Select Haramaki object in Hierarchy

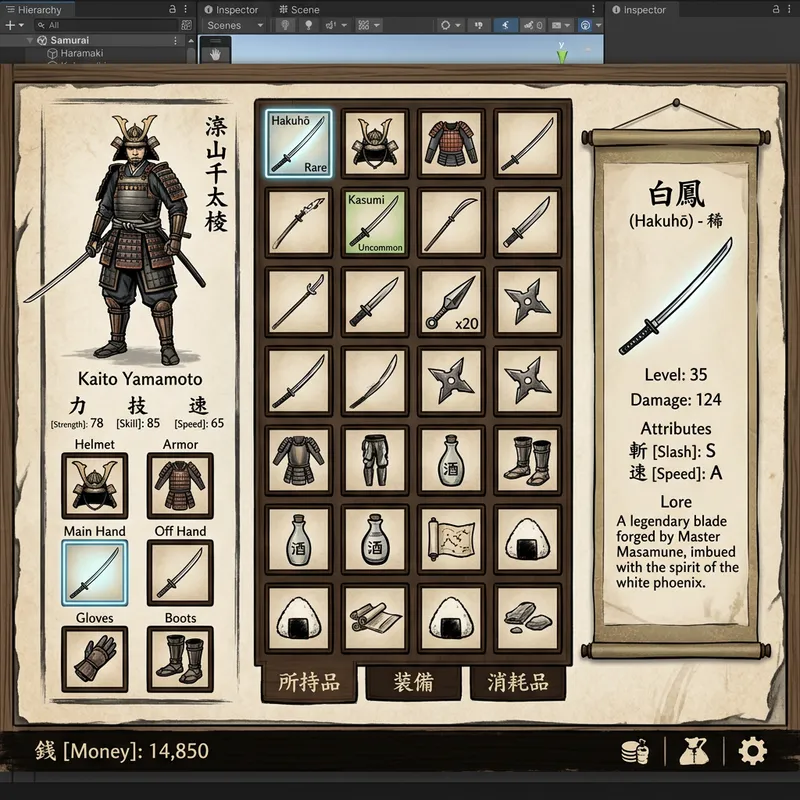81,53
